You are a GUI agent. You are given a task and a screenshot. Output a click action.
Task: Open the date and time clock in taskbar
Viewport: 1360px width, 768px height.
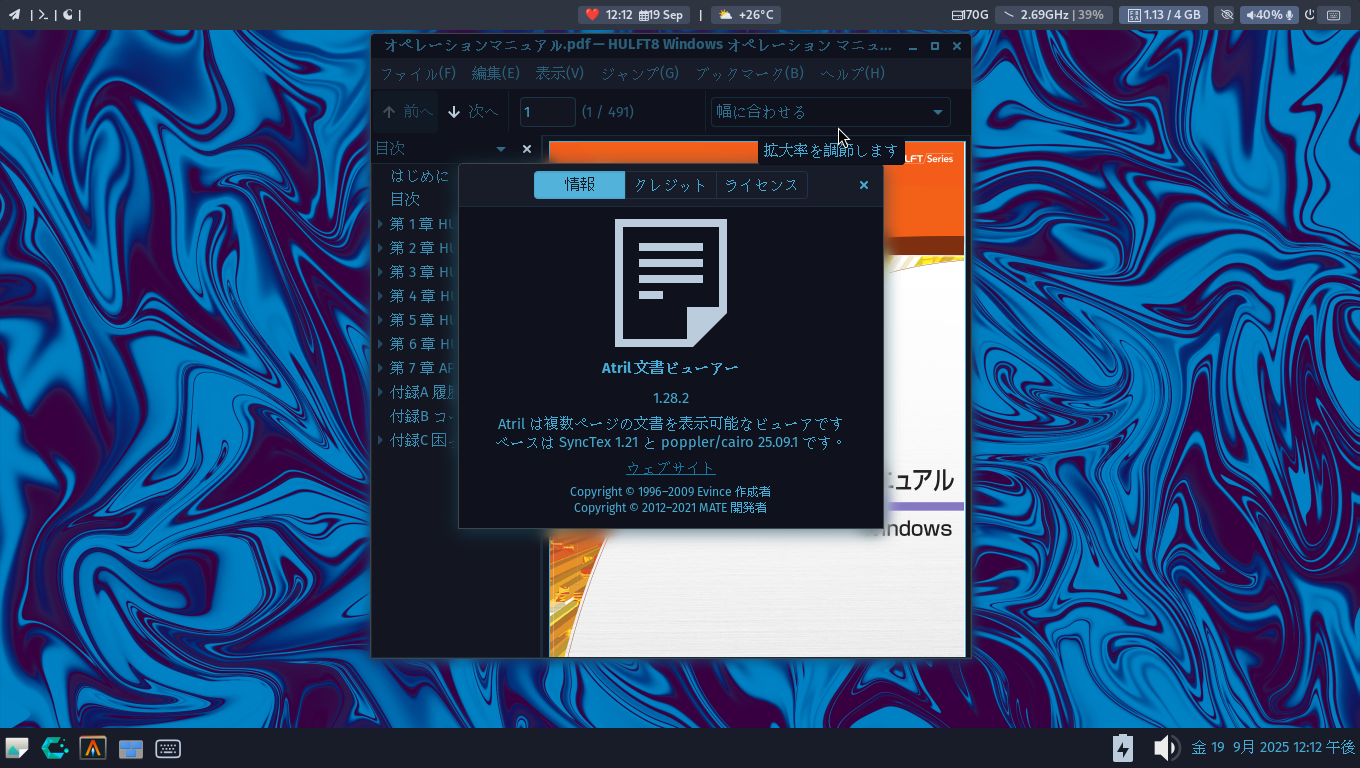click(x=1273, y=748)
